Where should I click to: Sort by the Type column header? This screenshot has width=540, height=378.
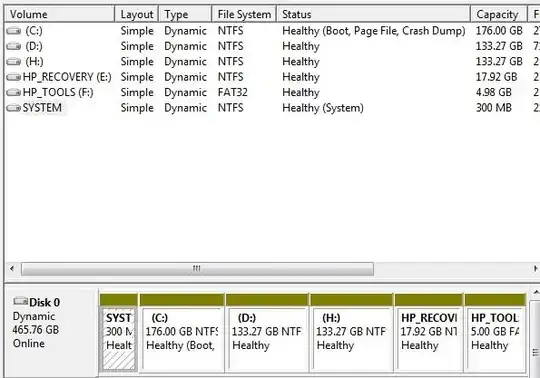coord(185,14)
